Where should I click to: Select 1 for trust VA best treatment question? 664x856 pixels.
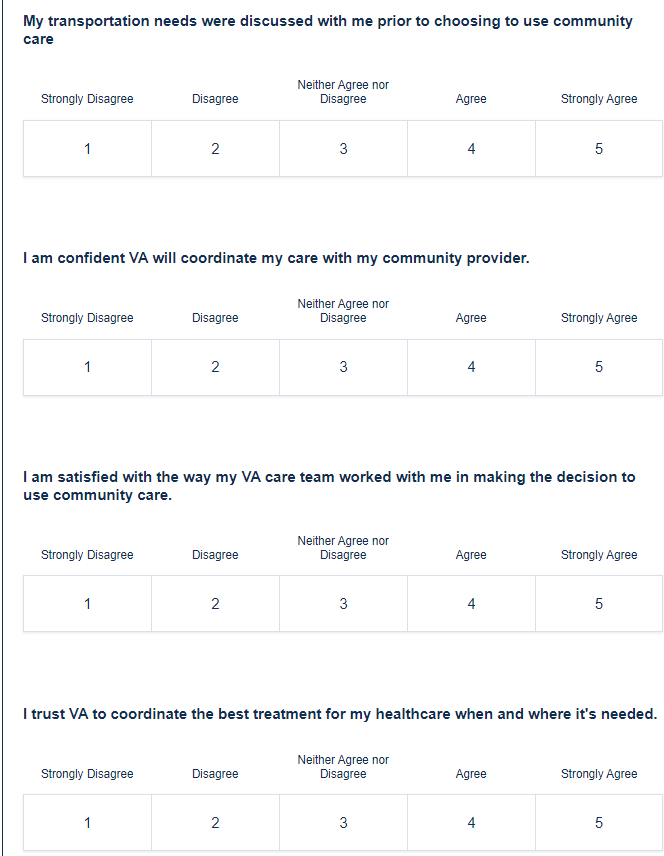pos(87,823)
